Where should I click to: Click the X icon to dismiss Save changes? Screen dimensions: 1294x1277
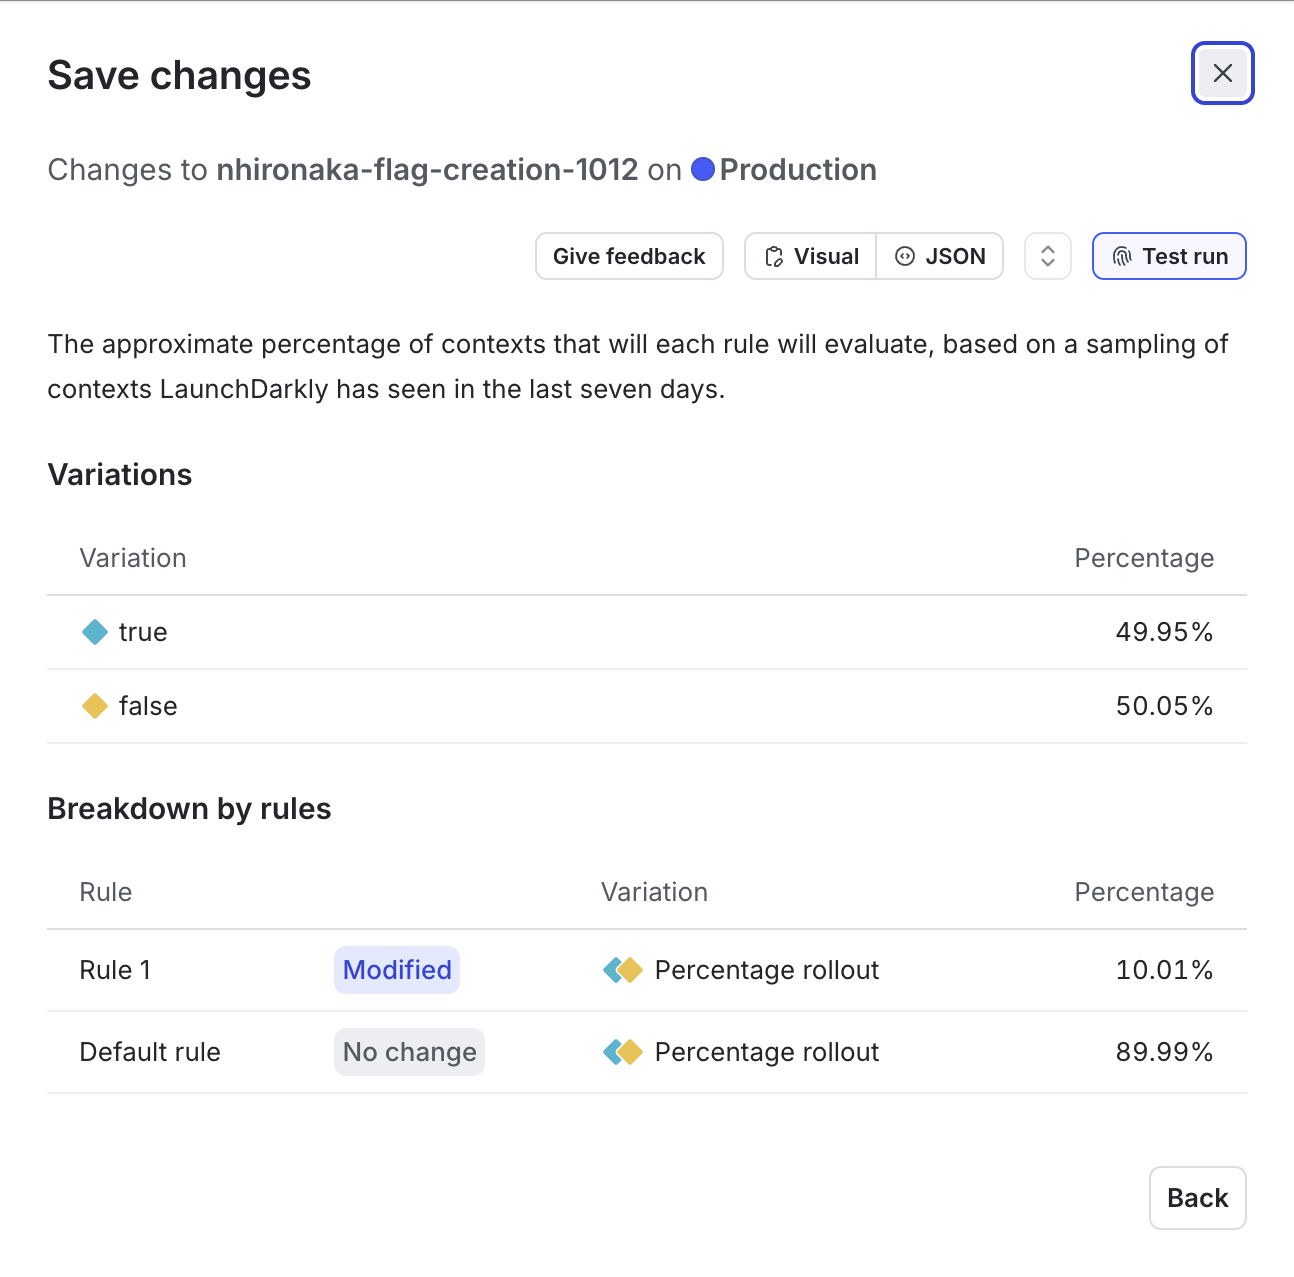(1222, 72)
